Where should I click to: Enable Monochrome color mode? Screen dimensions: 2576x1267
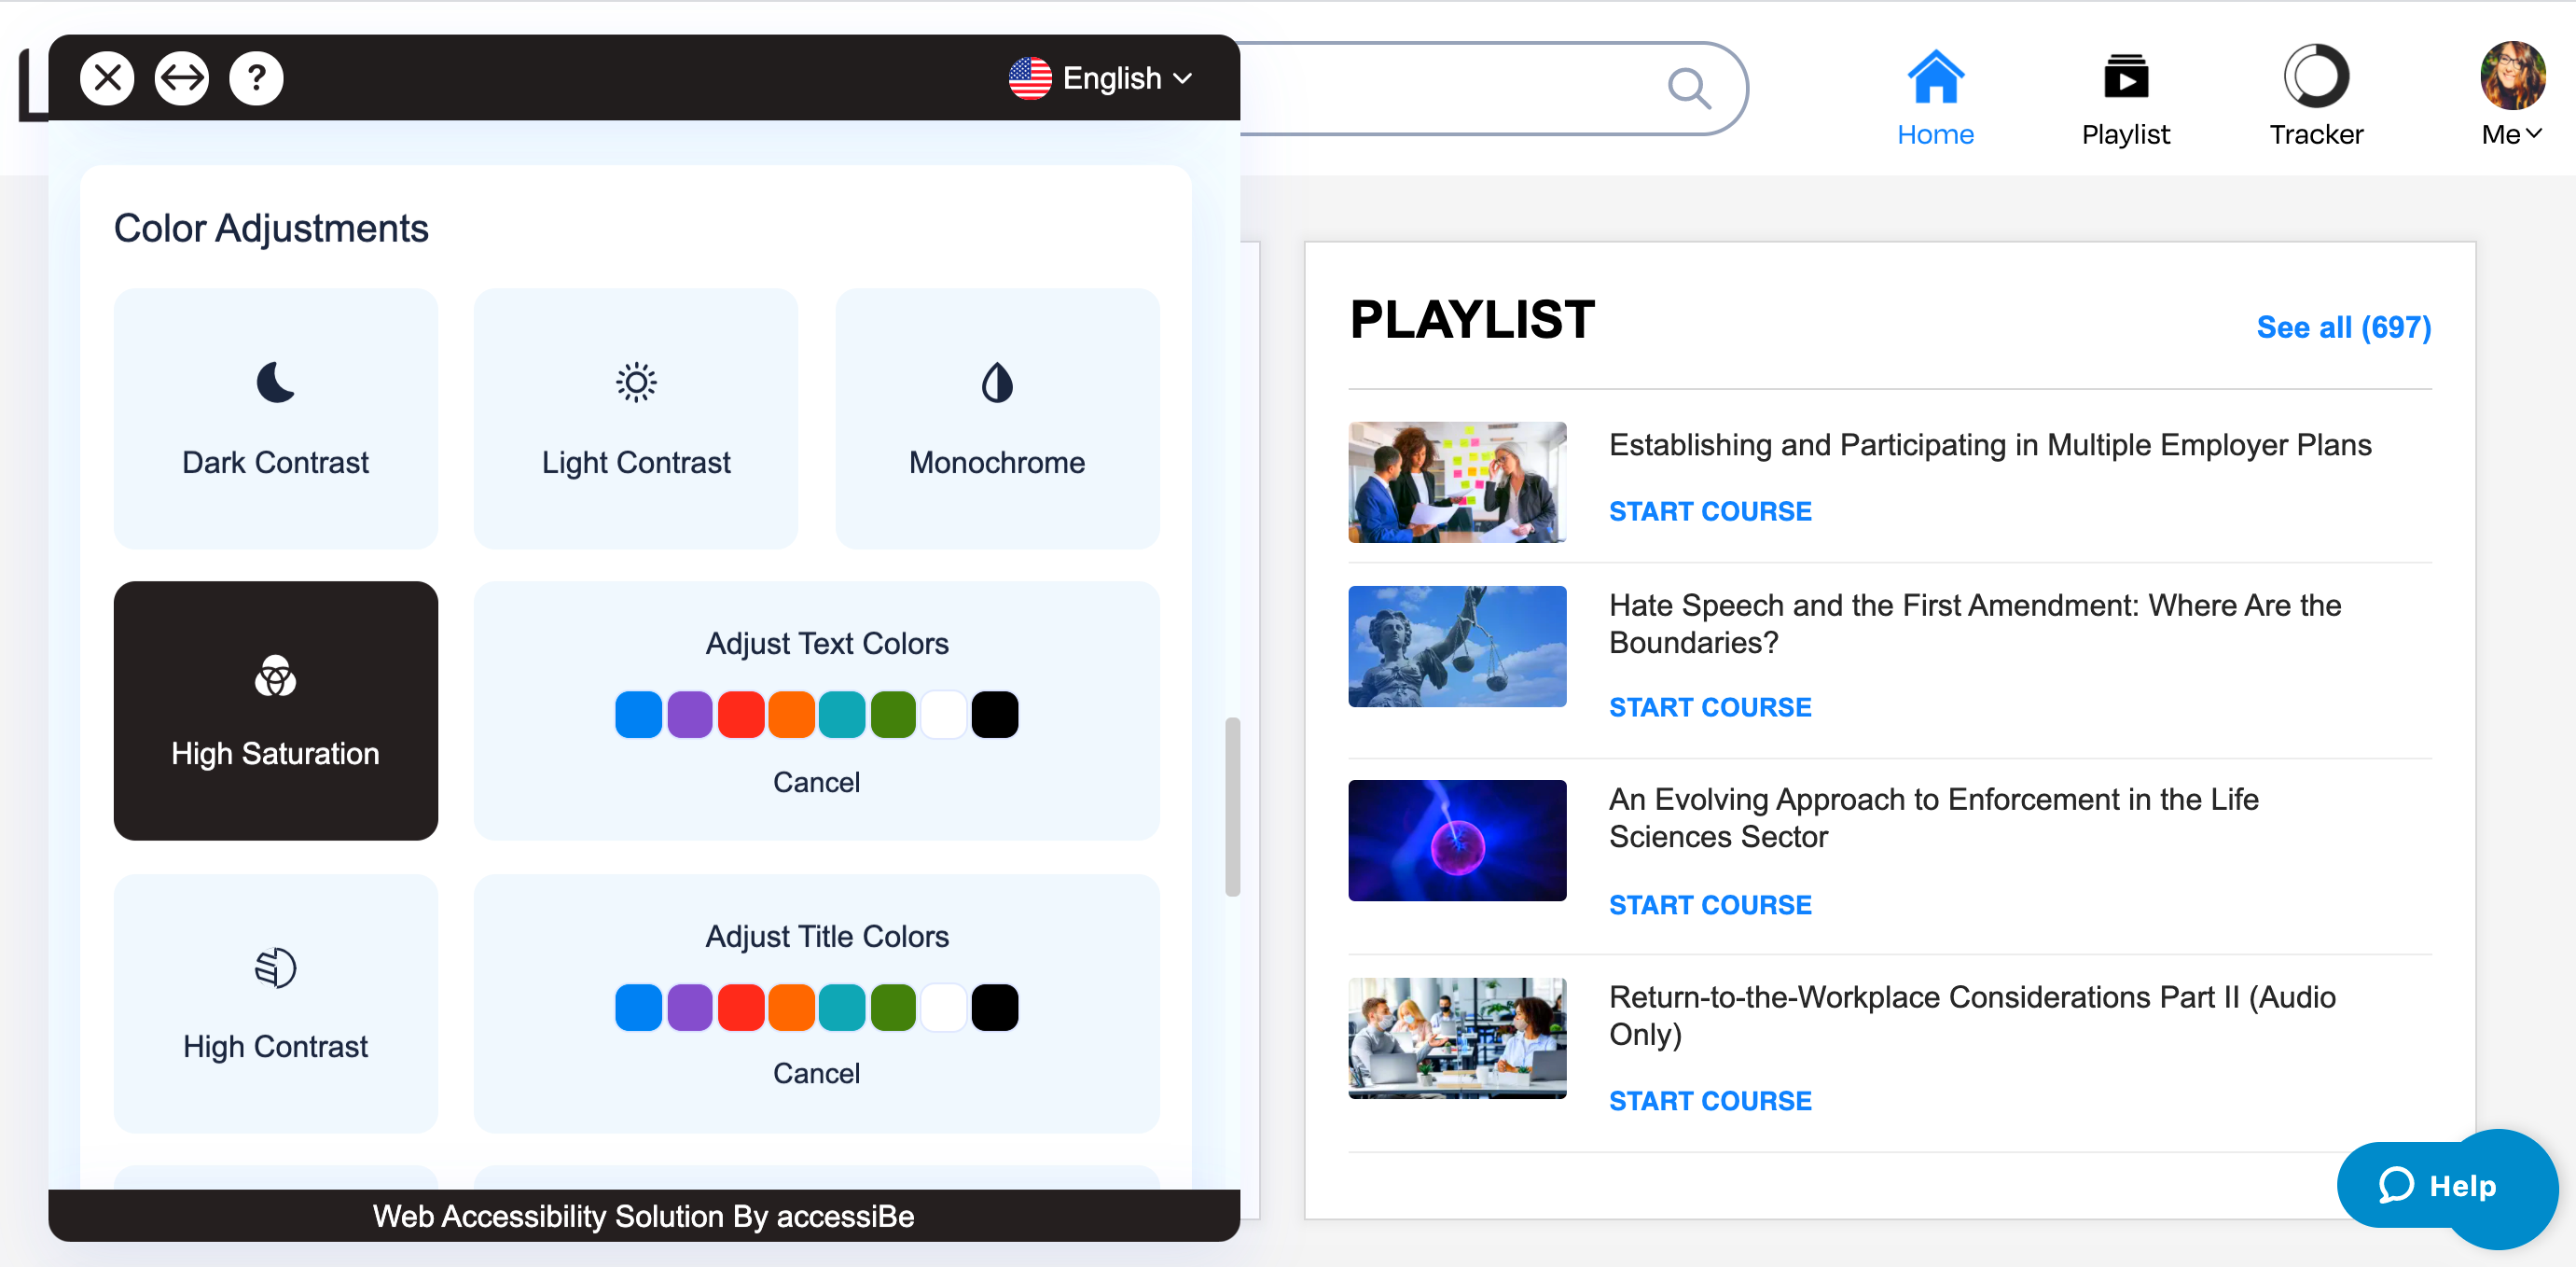point(996,418)
